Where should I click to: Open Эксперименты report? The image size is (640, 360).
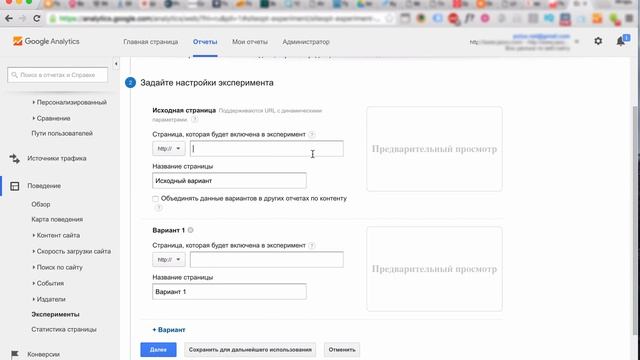[56, 314]
